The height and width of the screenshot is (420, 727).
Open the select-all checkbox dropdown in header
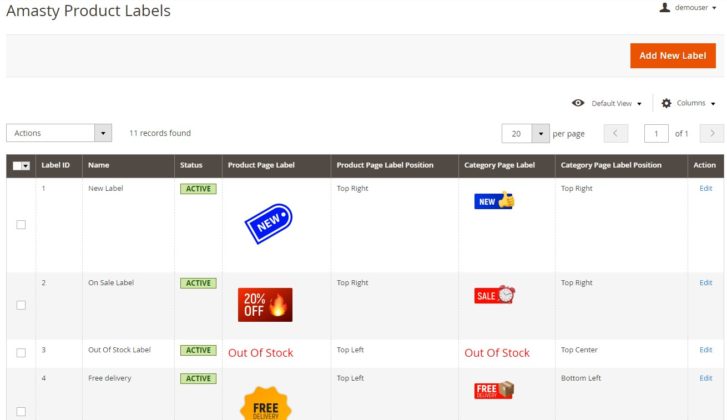(25, 166)
